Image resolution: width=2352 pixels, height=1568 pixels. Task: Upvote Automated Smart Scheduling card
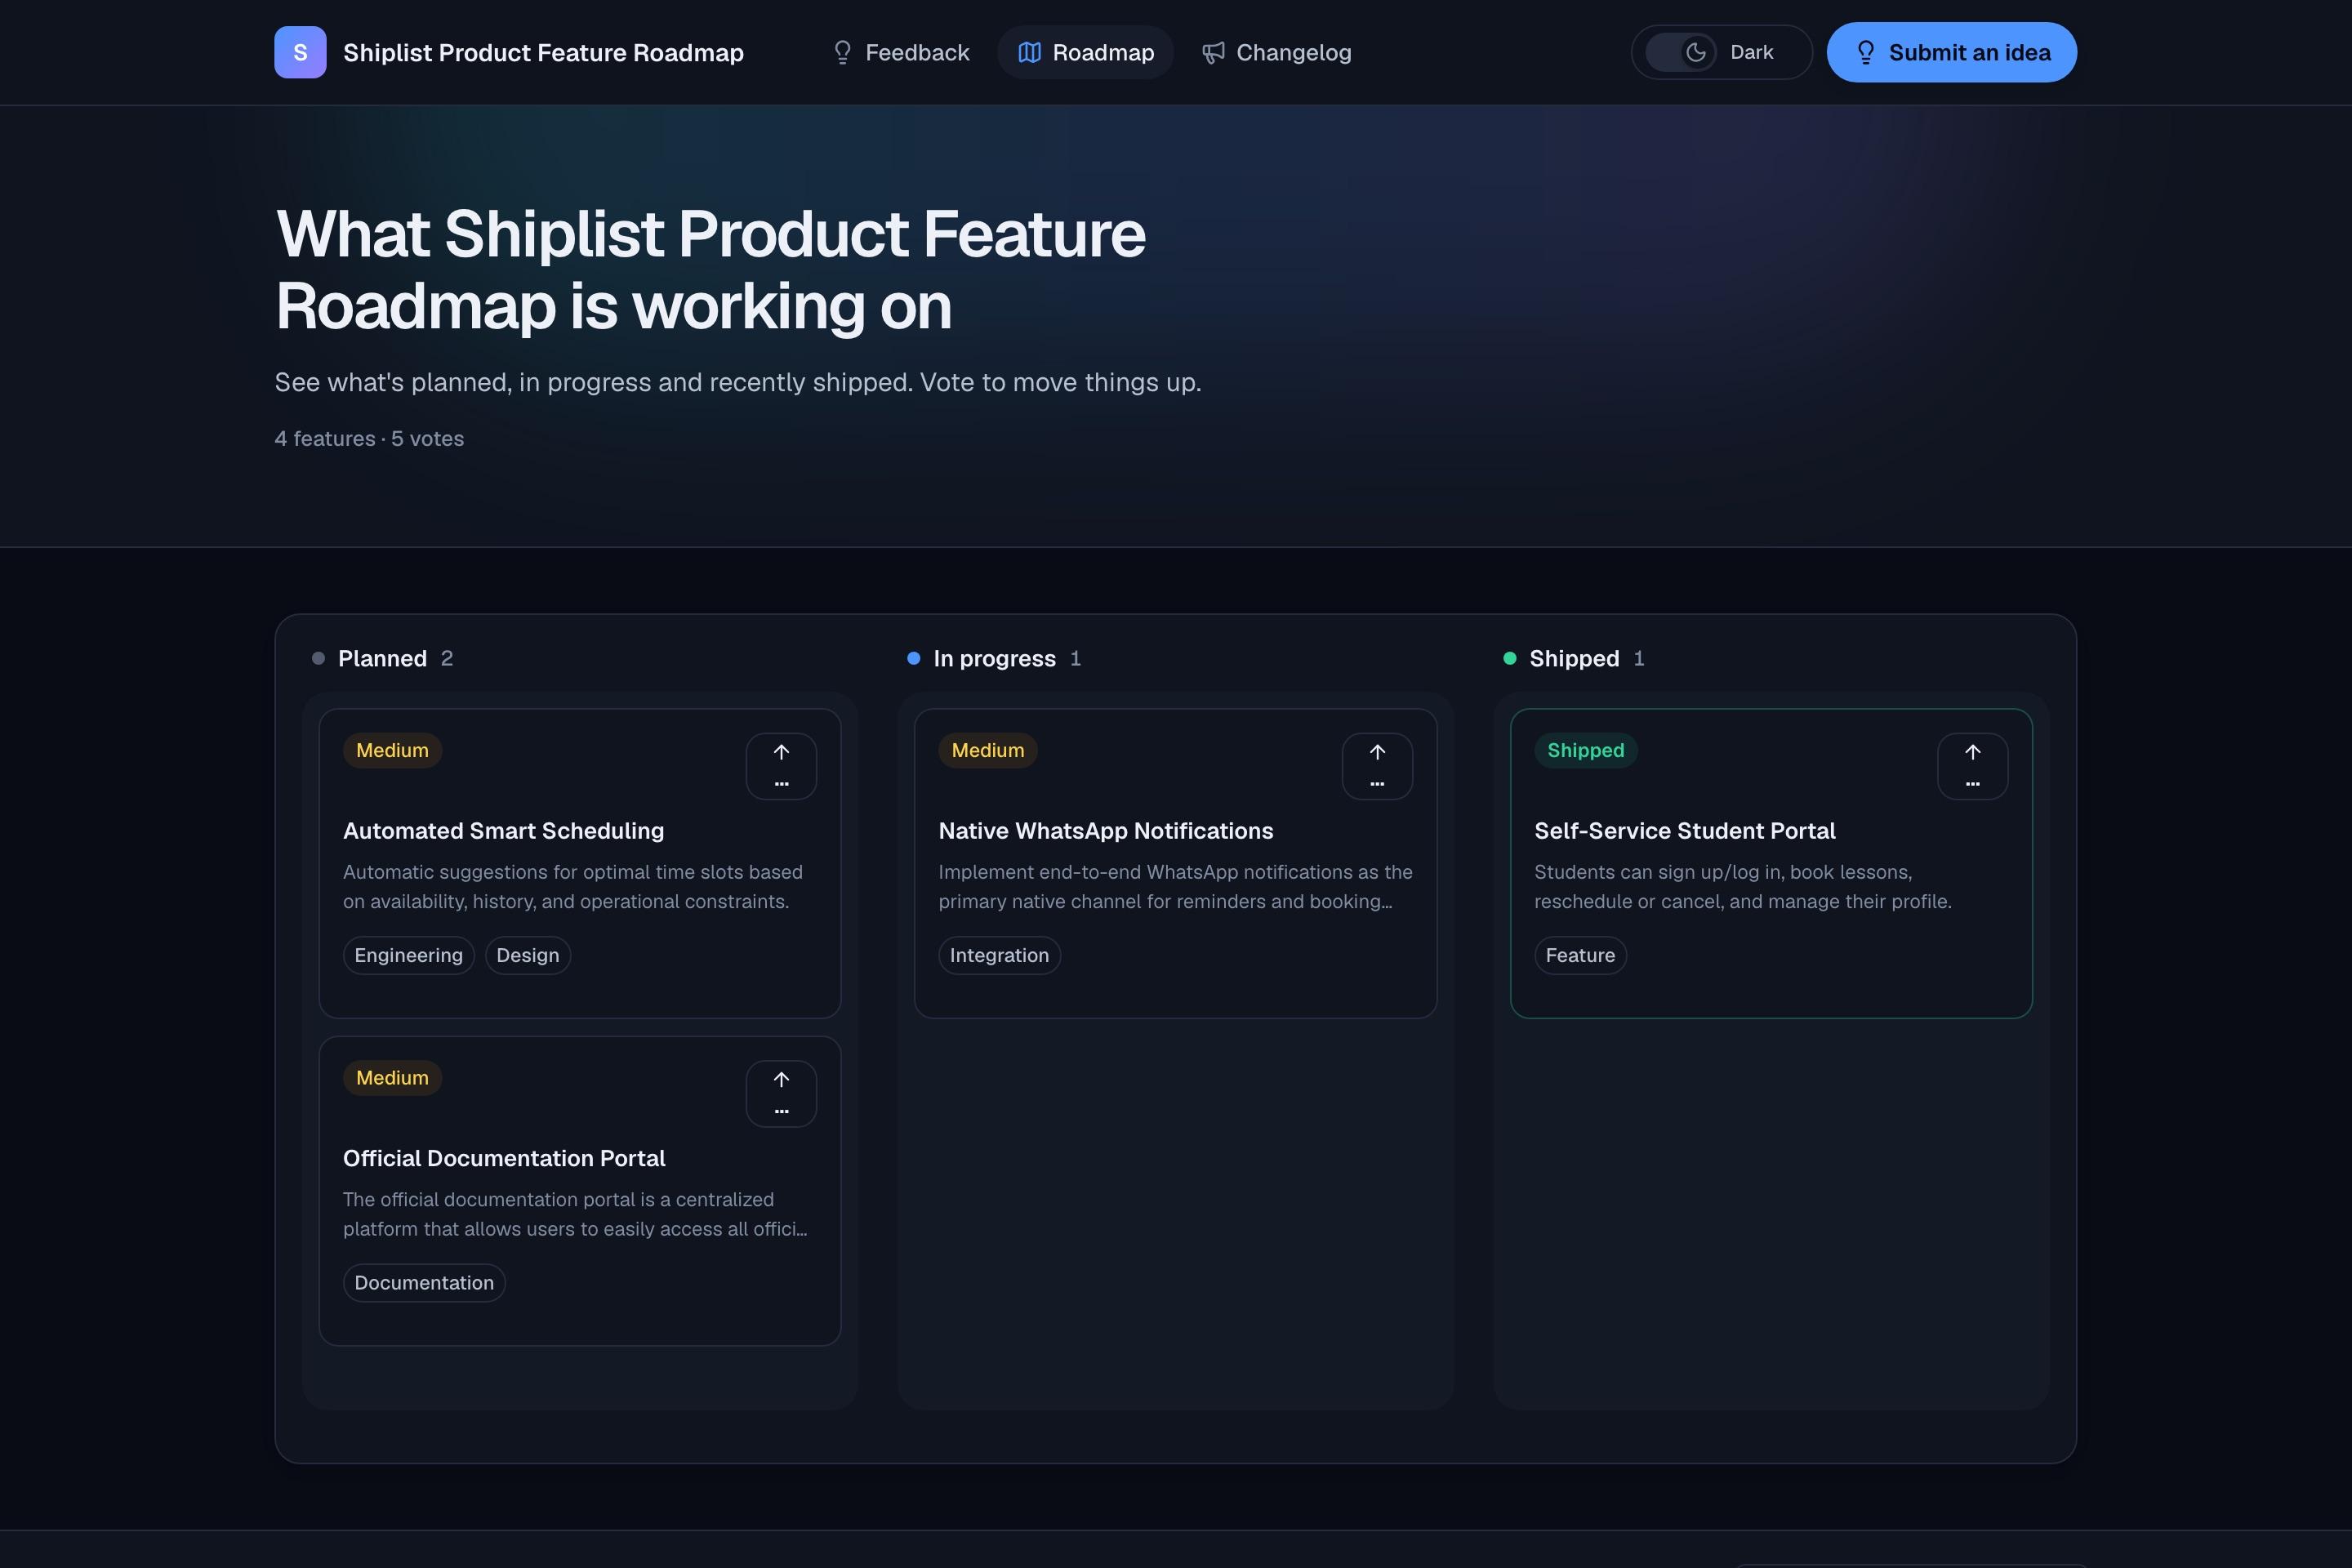pos(781,766)
